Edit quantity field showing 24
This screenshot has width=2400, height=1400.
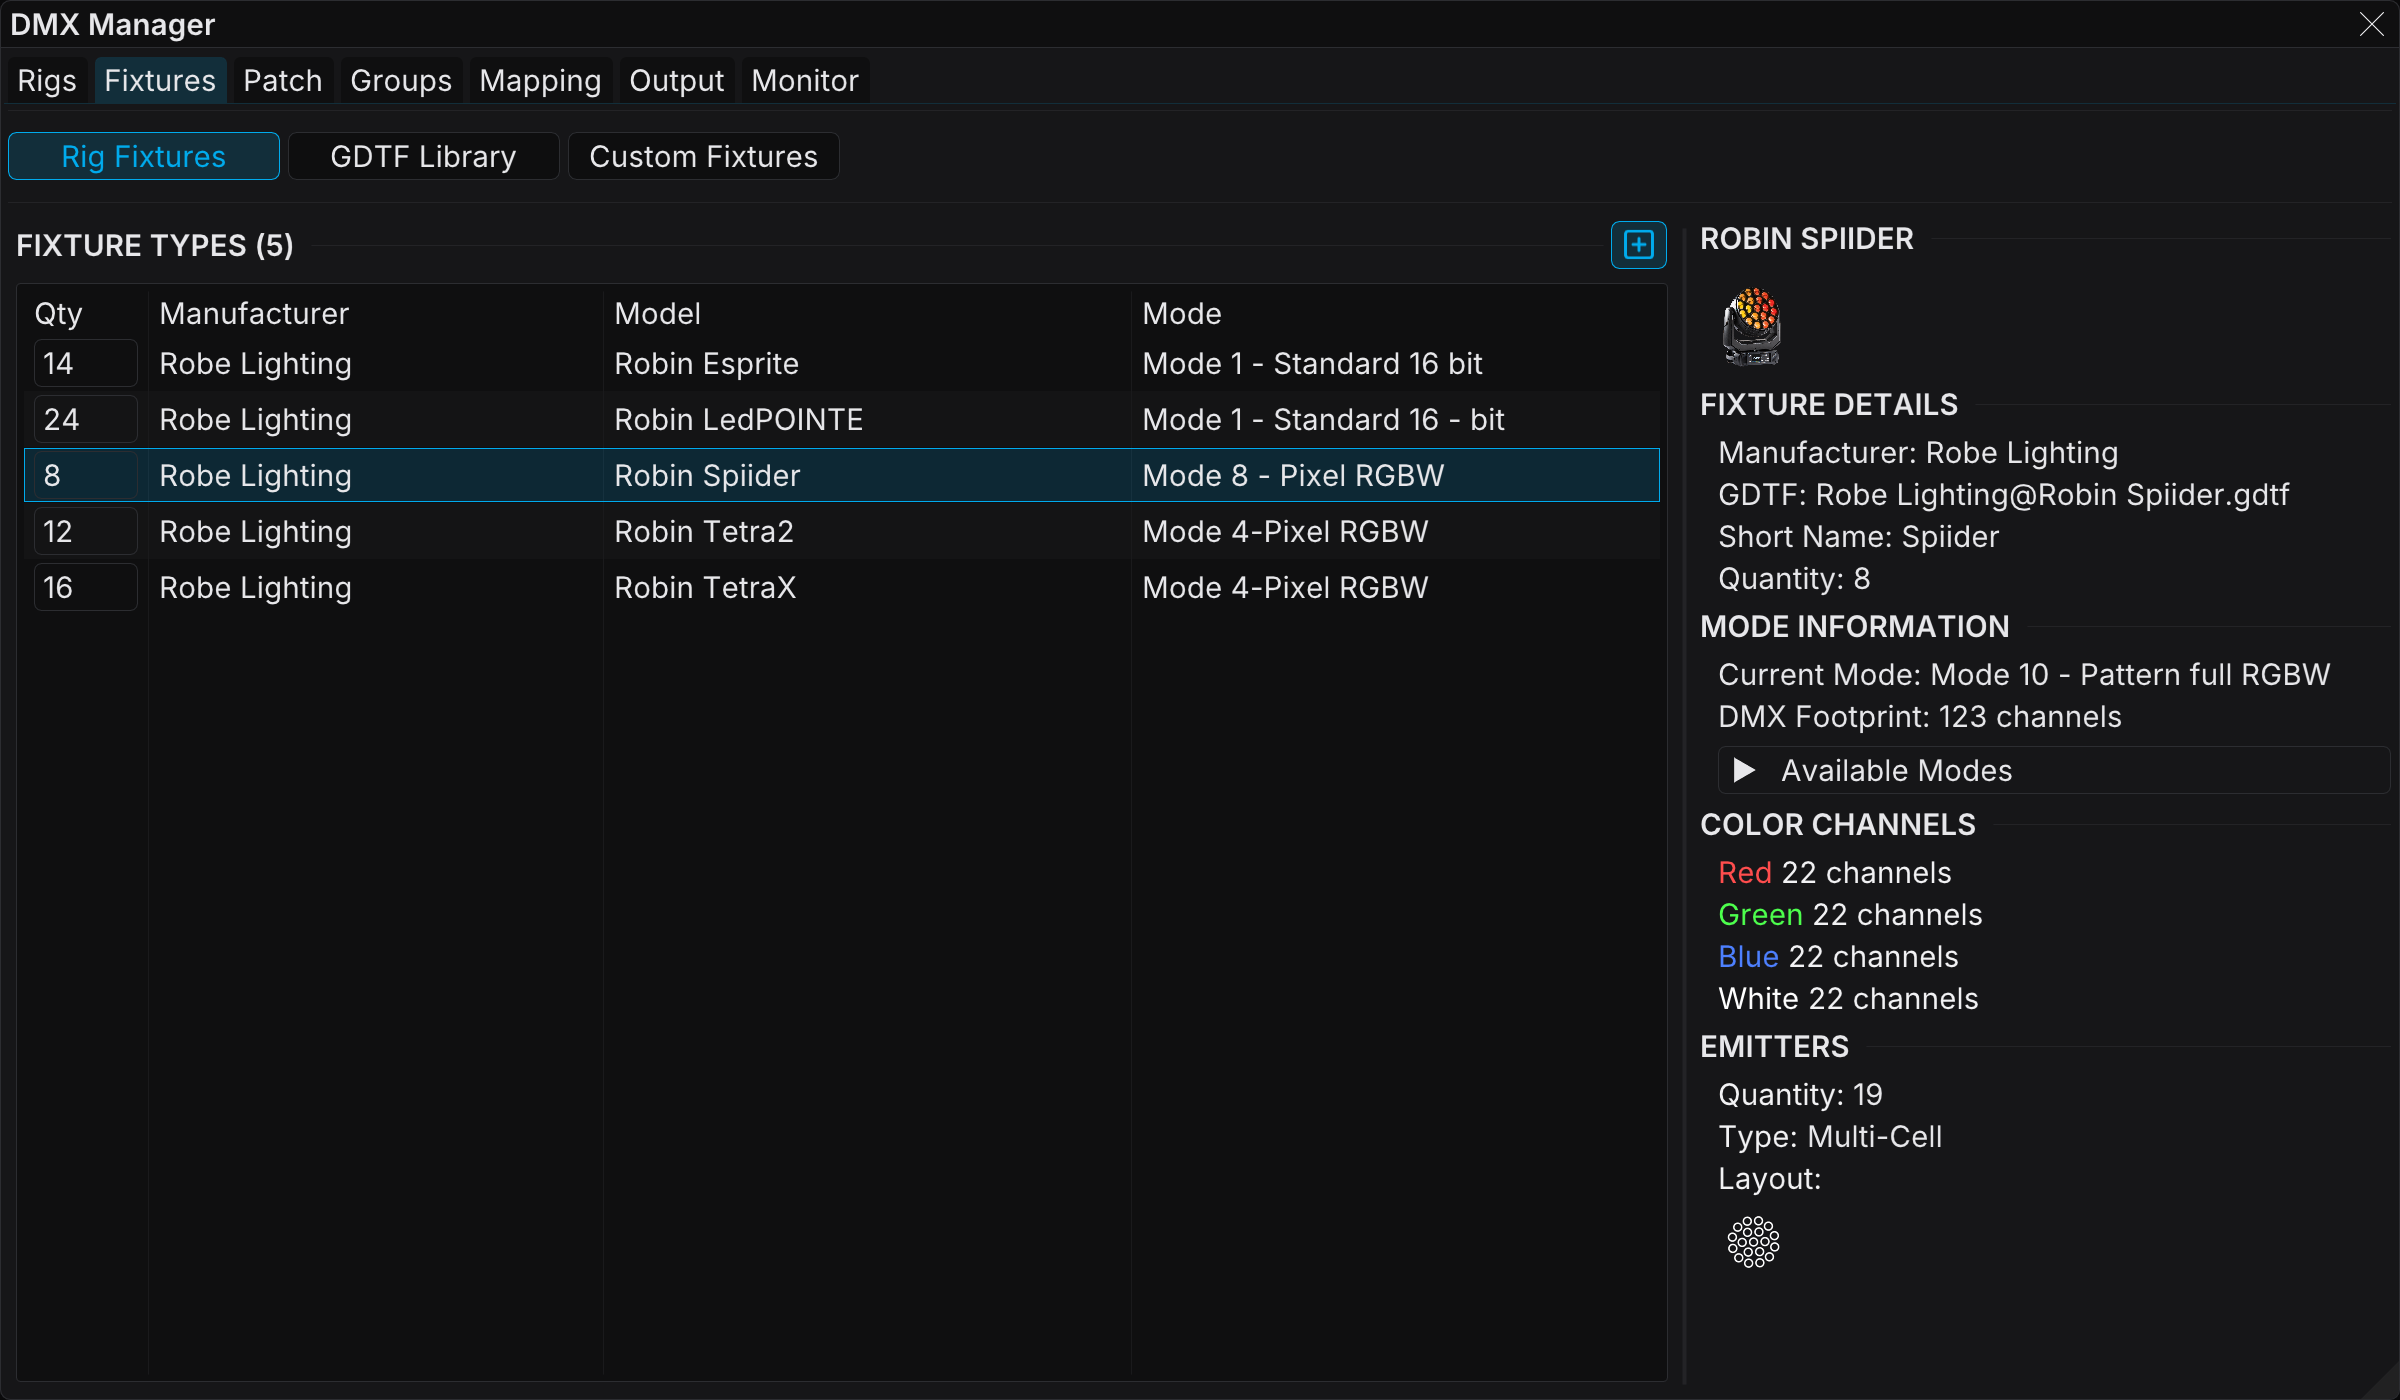(85, 419)
